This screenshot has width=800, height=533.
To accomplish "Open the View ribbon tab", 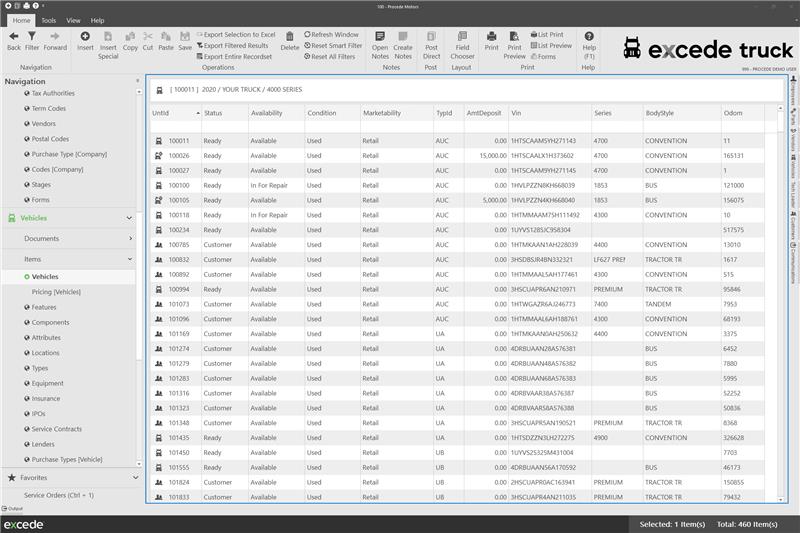I will pyautogui.click(x=73, y=20).
